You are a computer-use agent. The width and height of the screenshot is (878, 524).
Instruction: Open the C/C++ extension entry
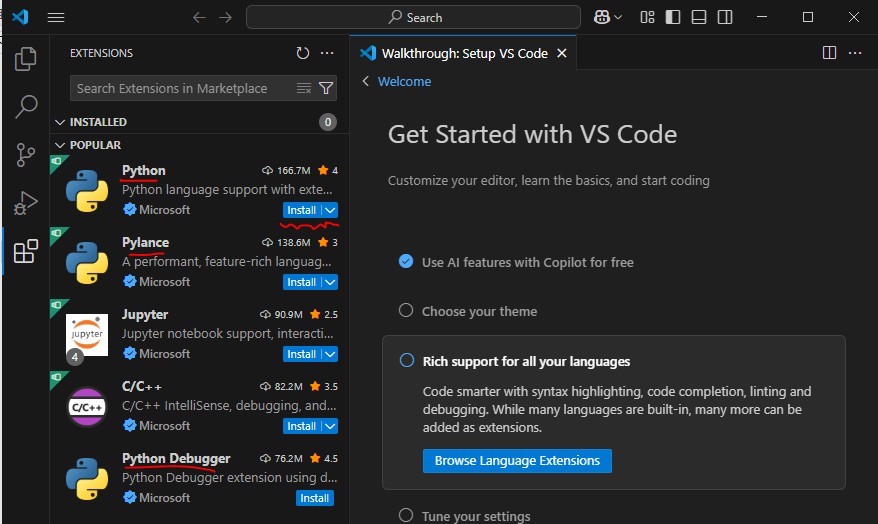click(x=199, y=406)
